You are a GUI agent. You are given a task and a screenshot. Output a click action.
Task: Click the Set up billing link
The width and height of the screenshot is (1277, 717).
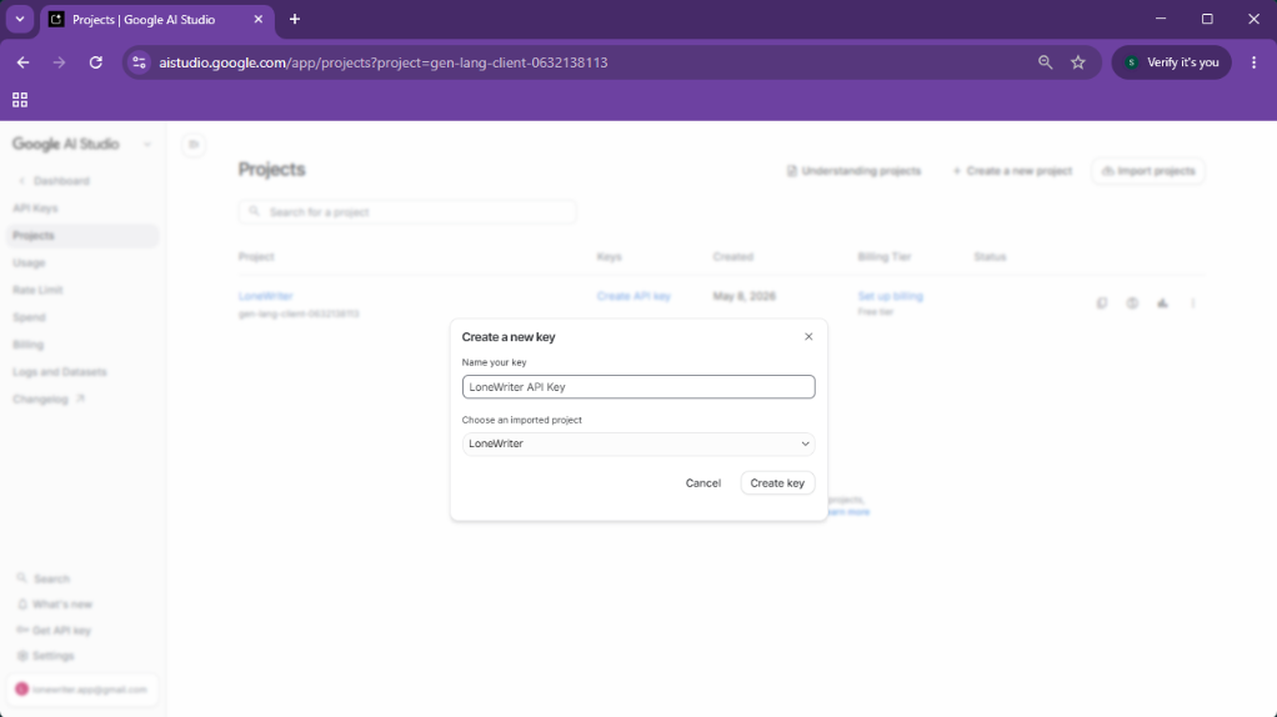(890, 296)
